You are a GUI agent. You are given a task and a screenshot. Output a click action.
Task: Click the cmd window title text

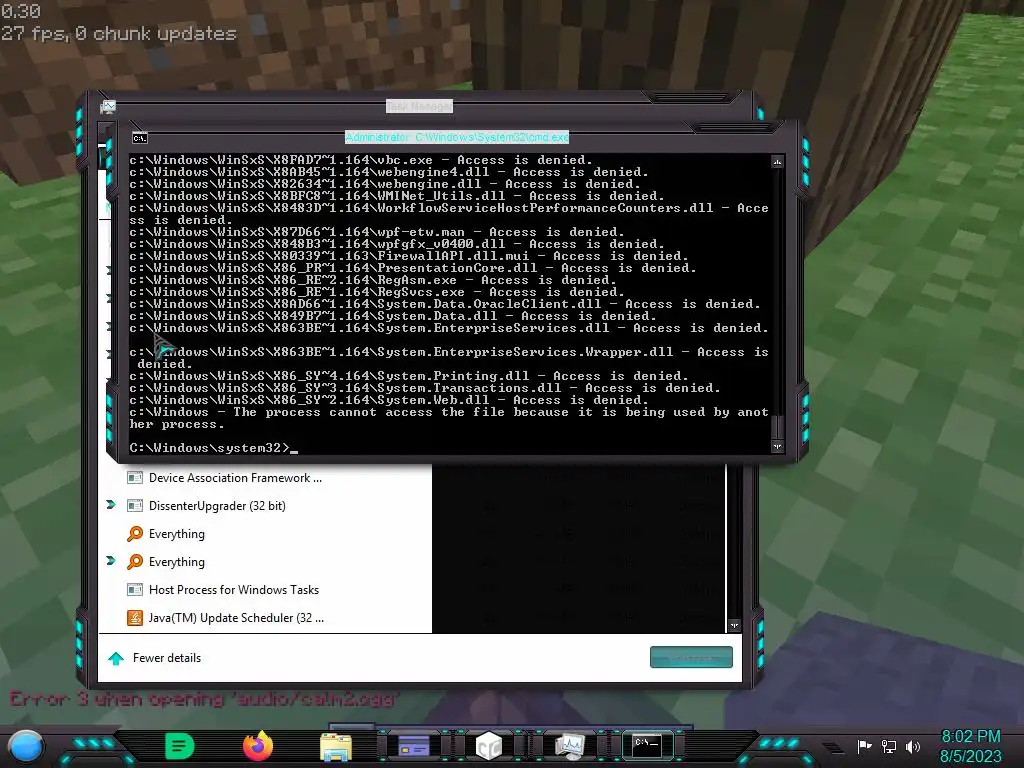(457, 137)
